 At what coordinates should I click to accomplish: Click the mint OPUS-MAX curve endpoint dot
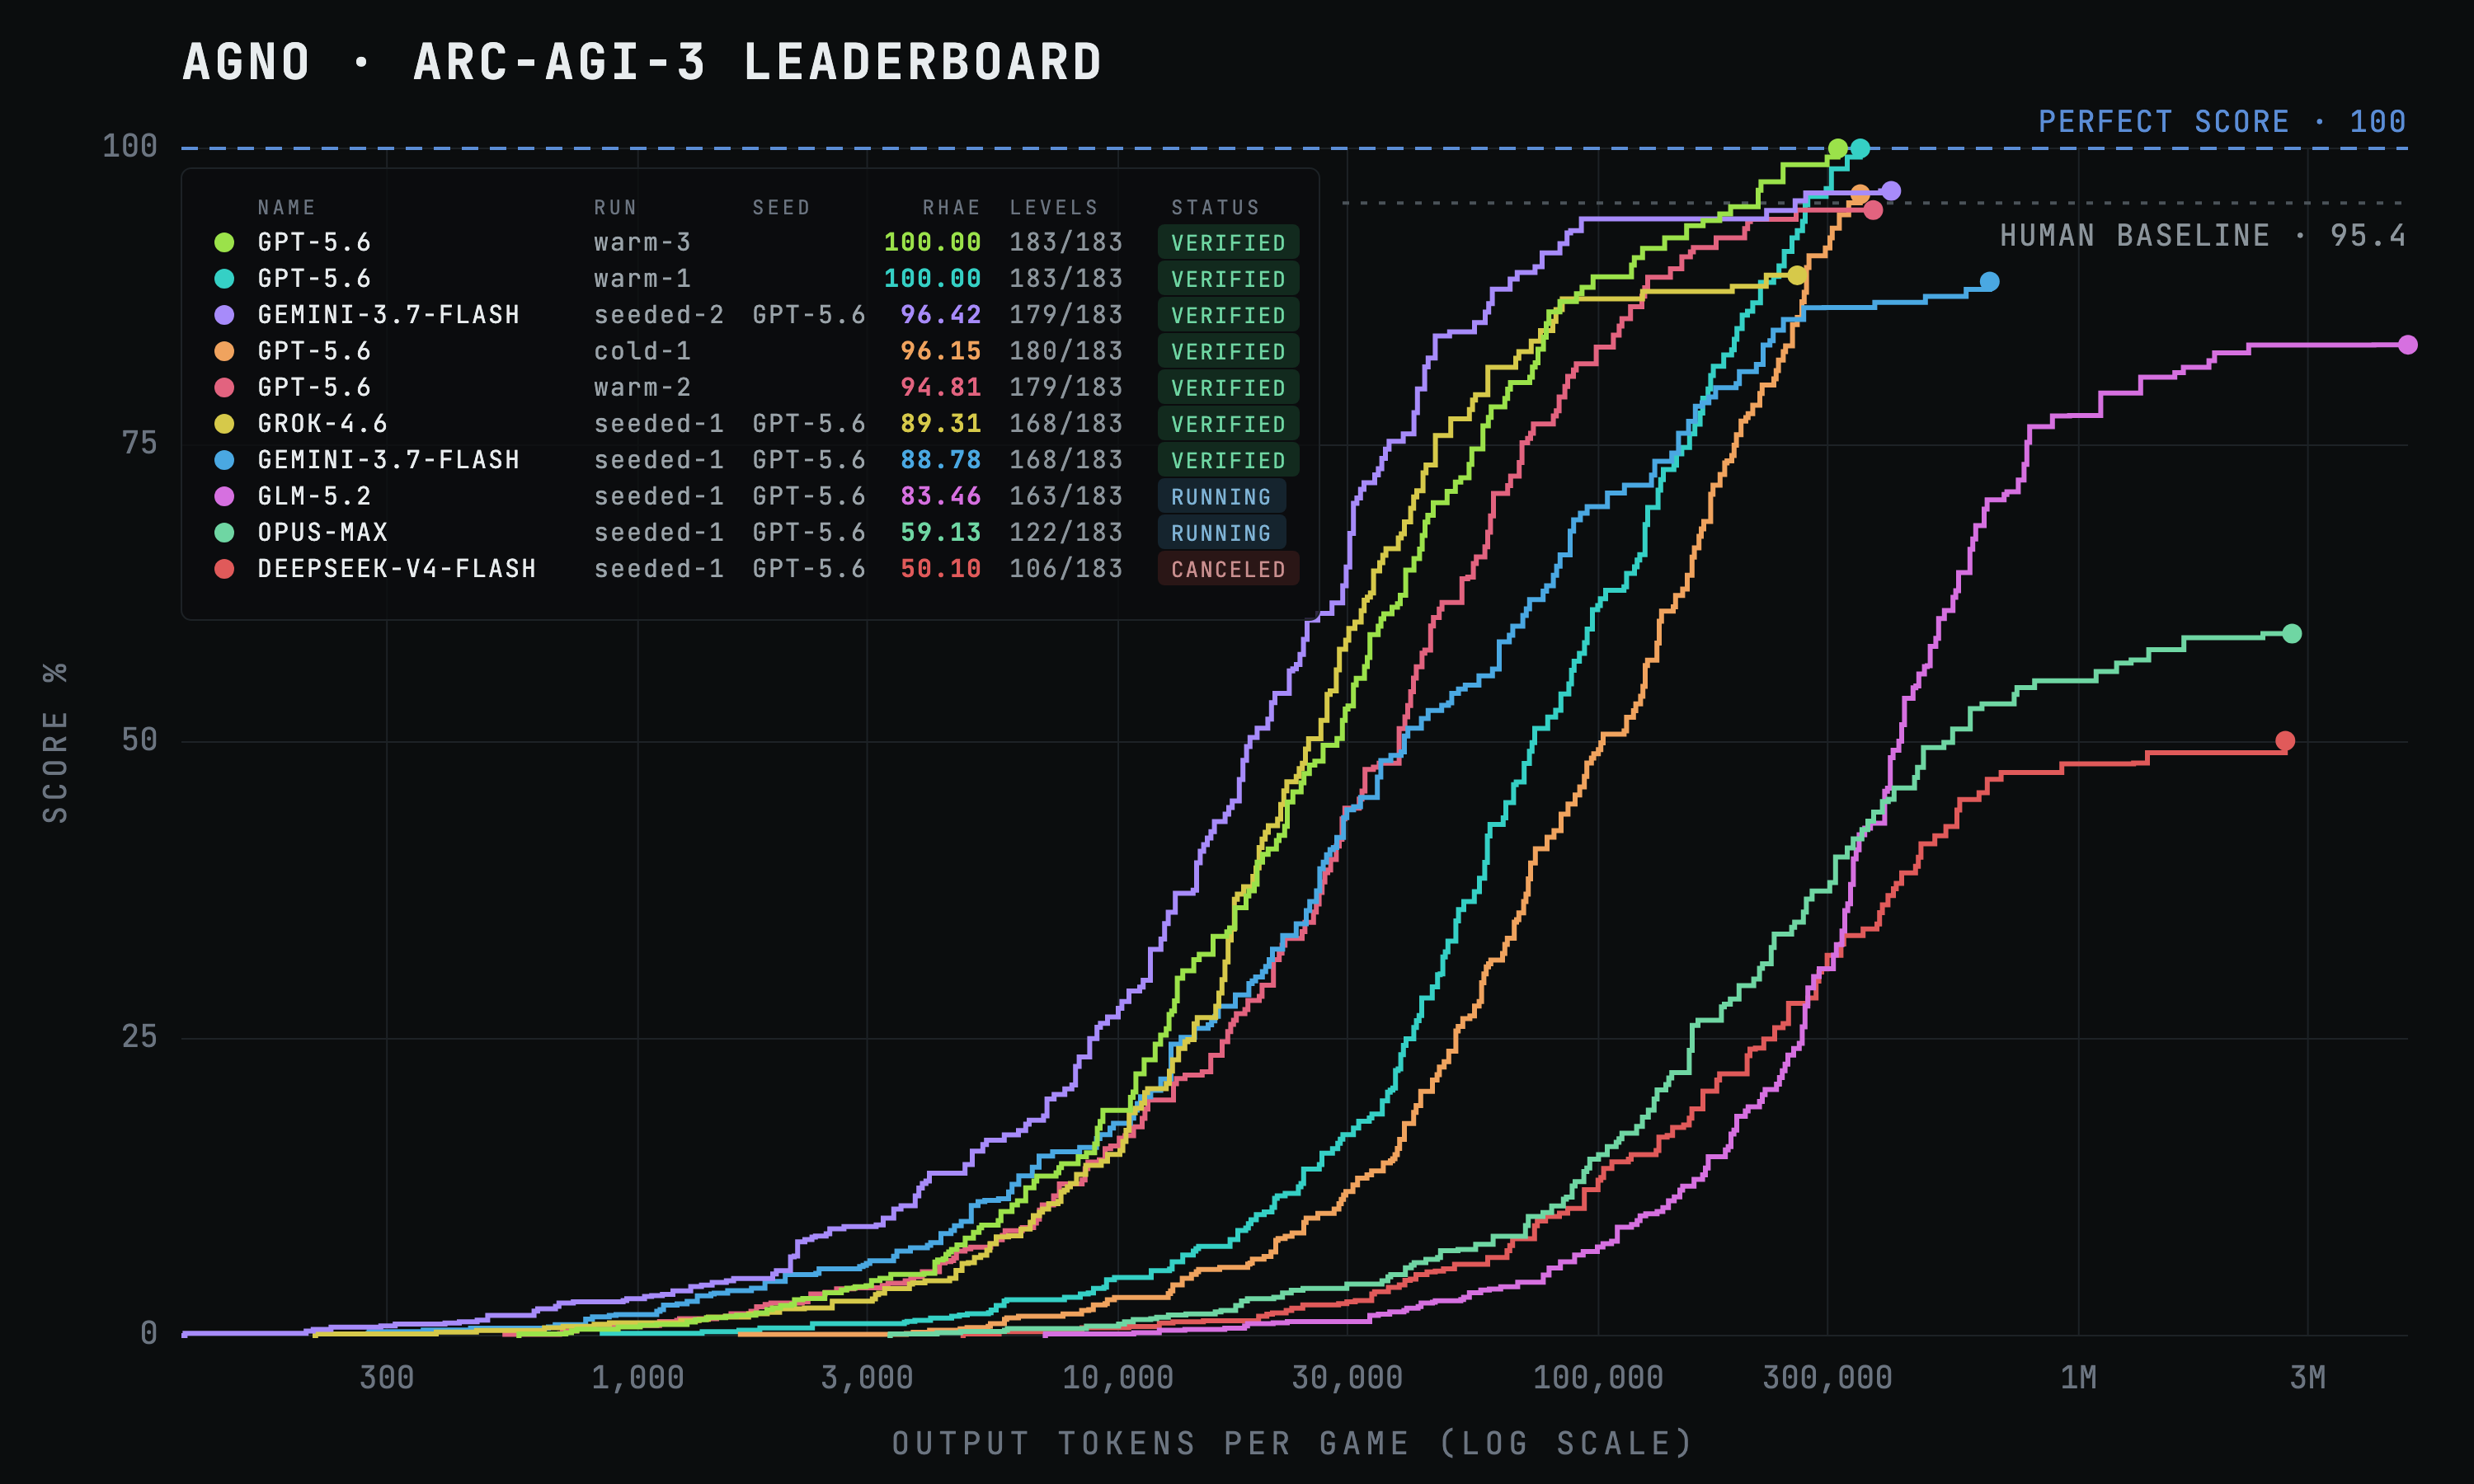(2292, 634)
